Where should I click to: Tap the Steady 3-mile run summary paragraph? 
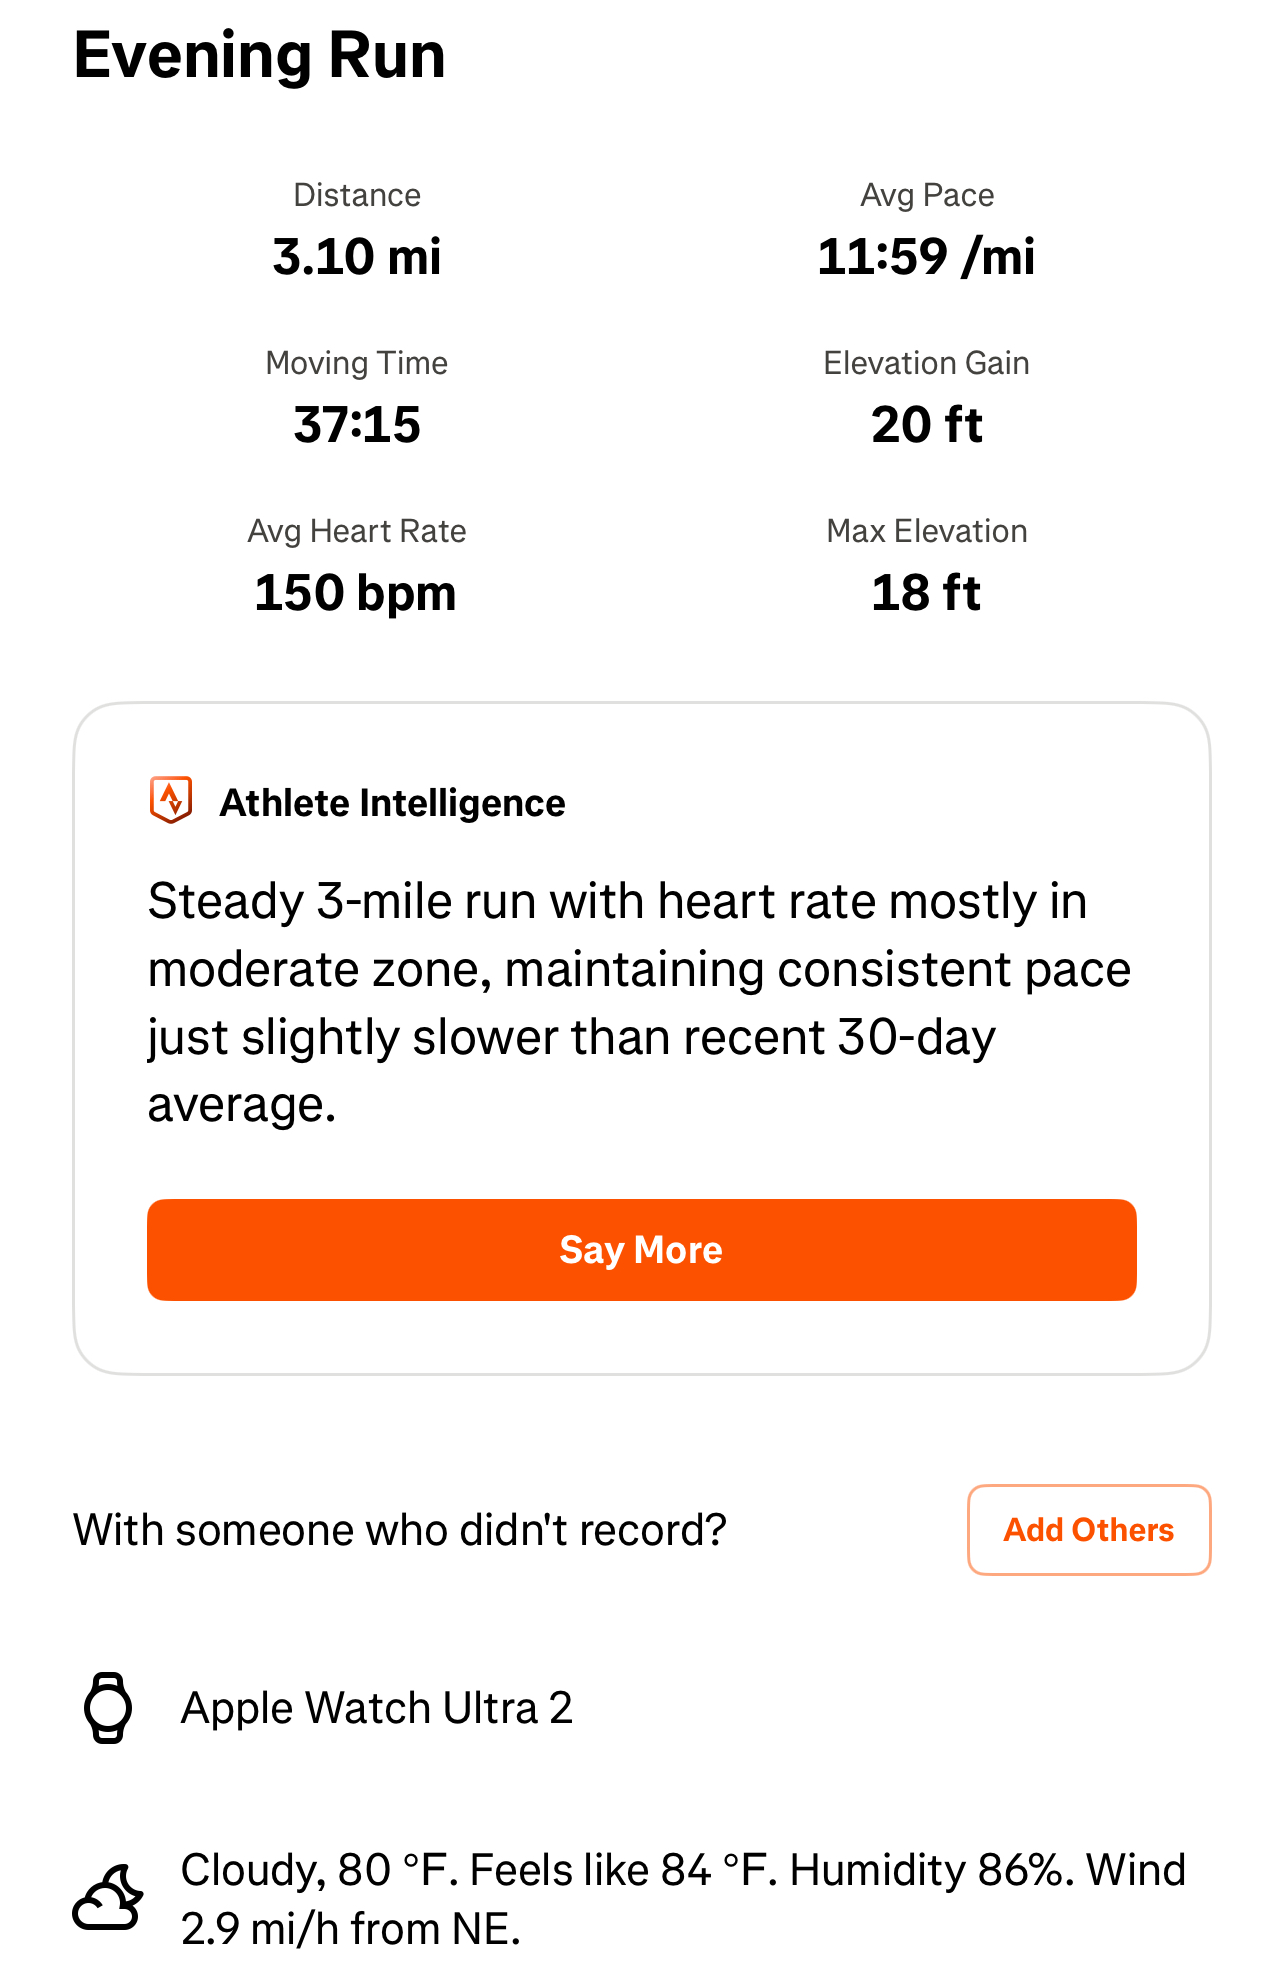(x=640, y=1003)
